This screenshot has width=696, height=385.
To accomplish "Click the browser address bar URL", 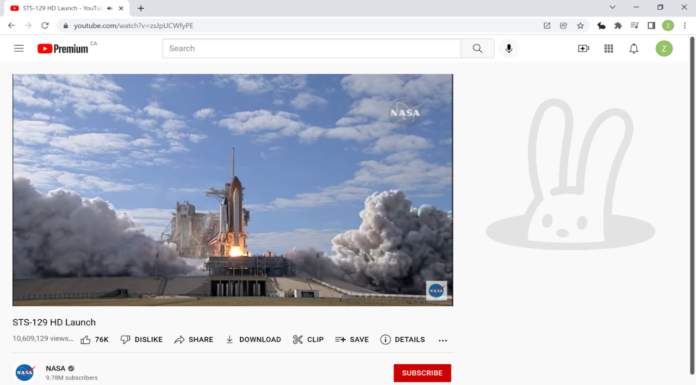I will 134,26.
